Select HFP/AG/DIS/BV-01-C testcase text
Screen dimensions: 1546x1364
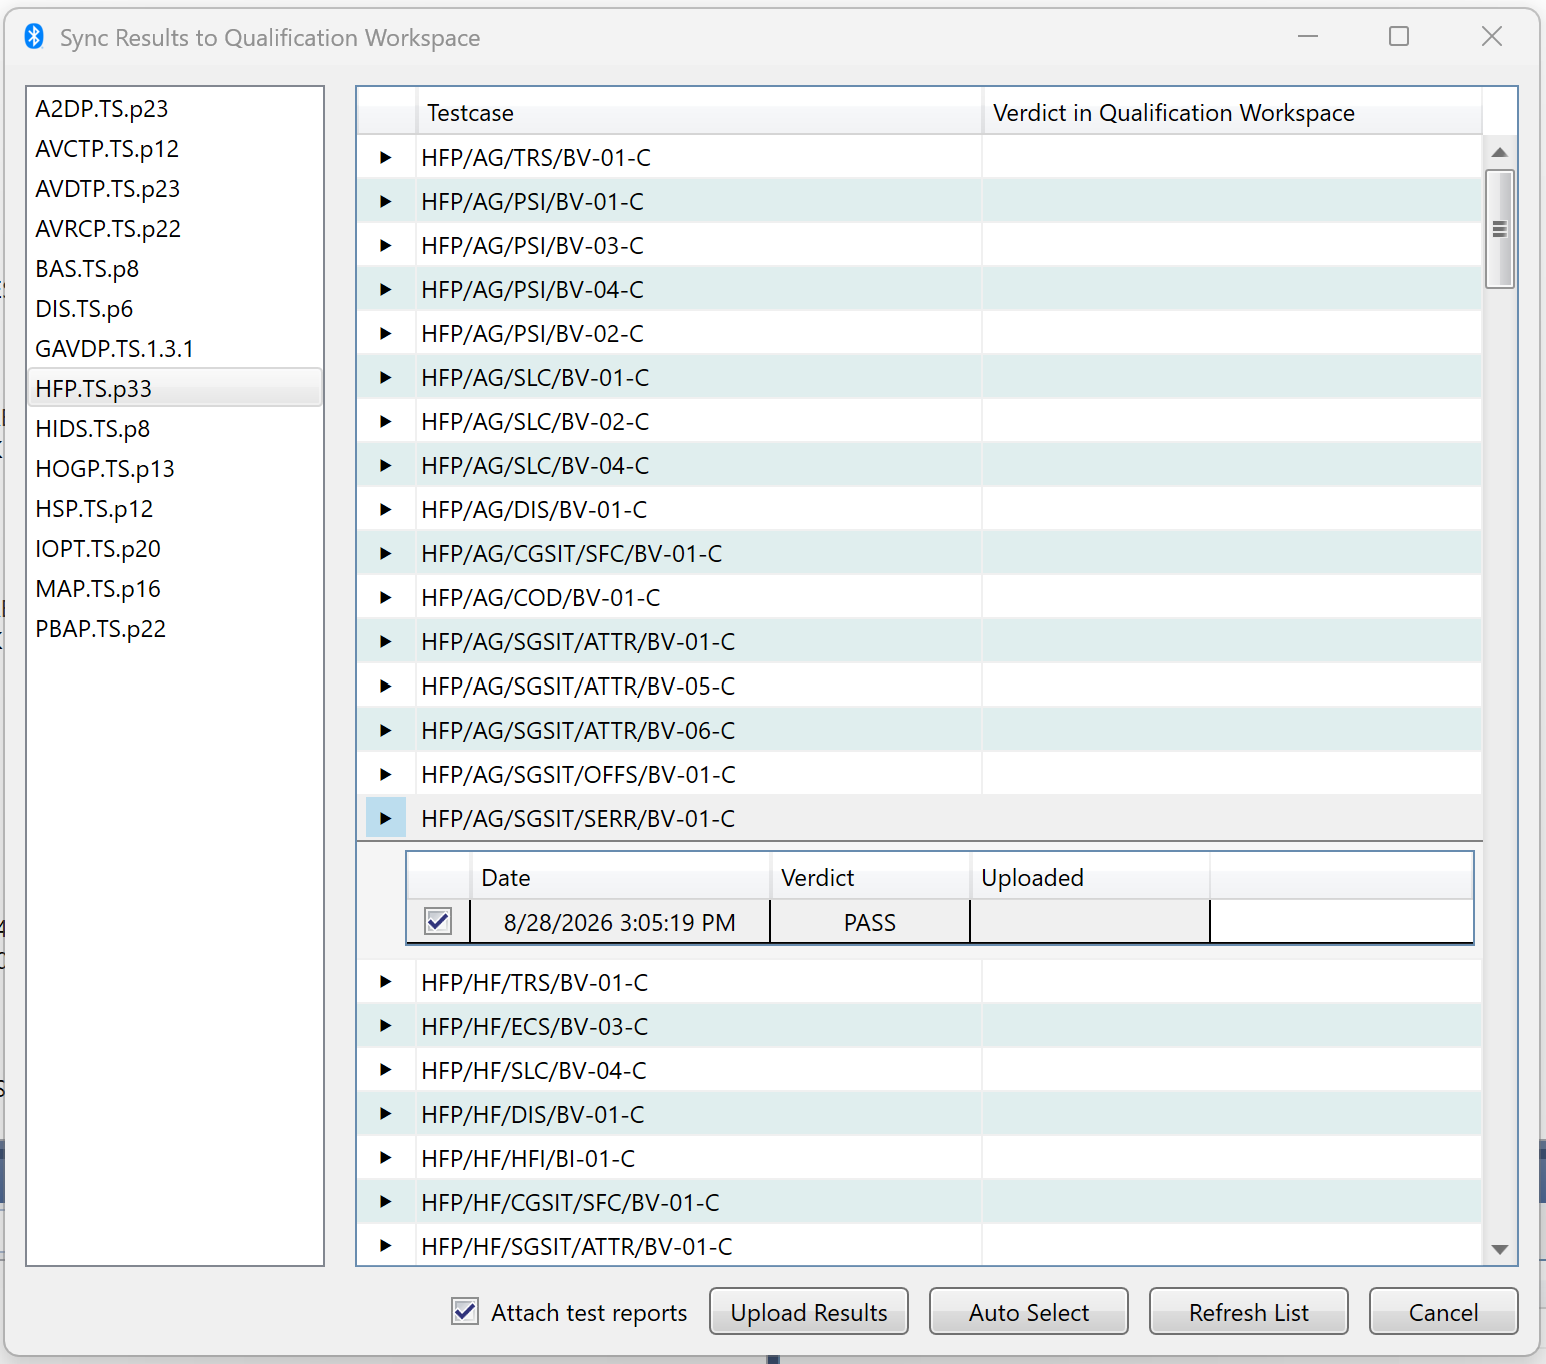(x=534, y=509)
